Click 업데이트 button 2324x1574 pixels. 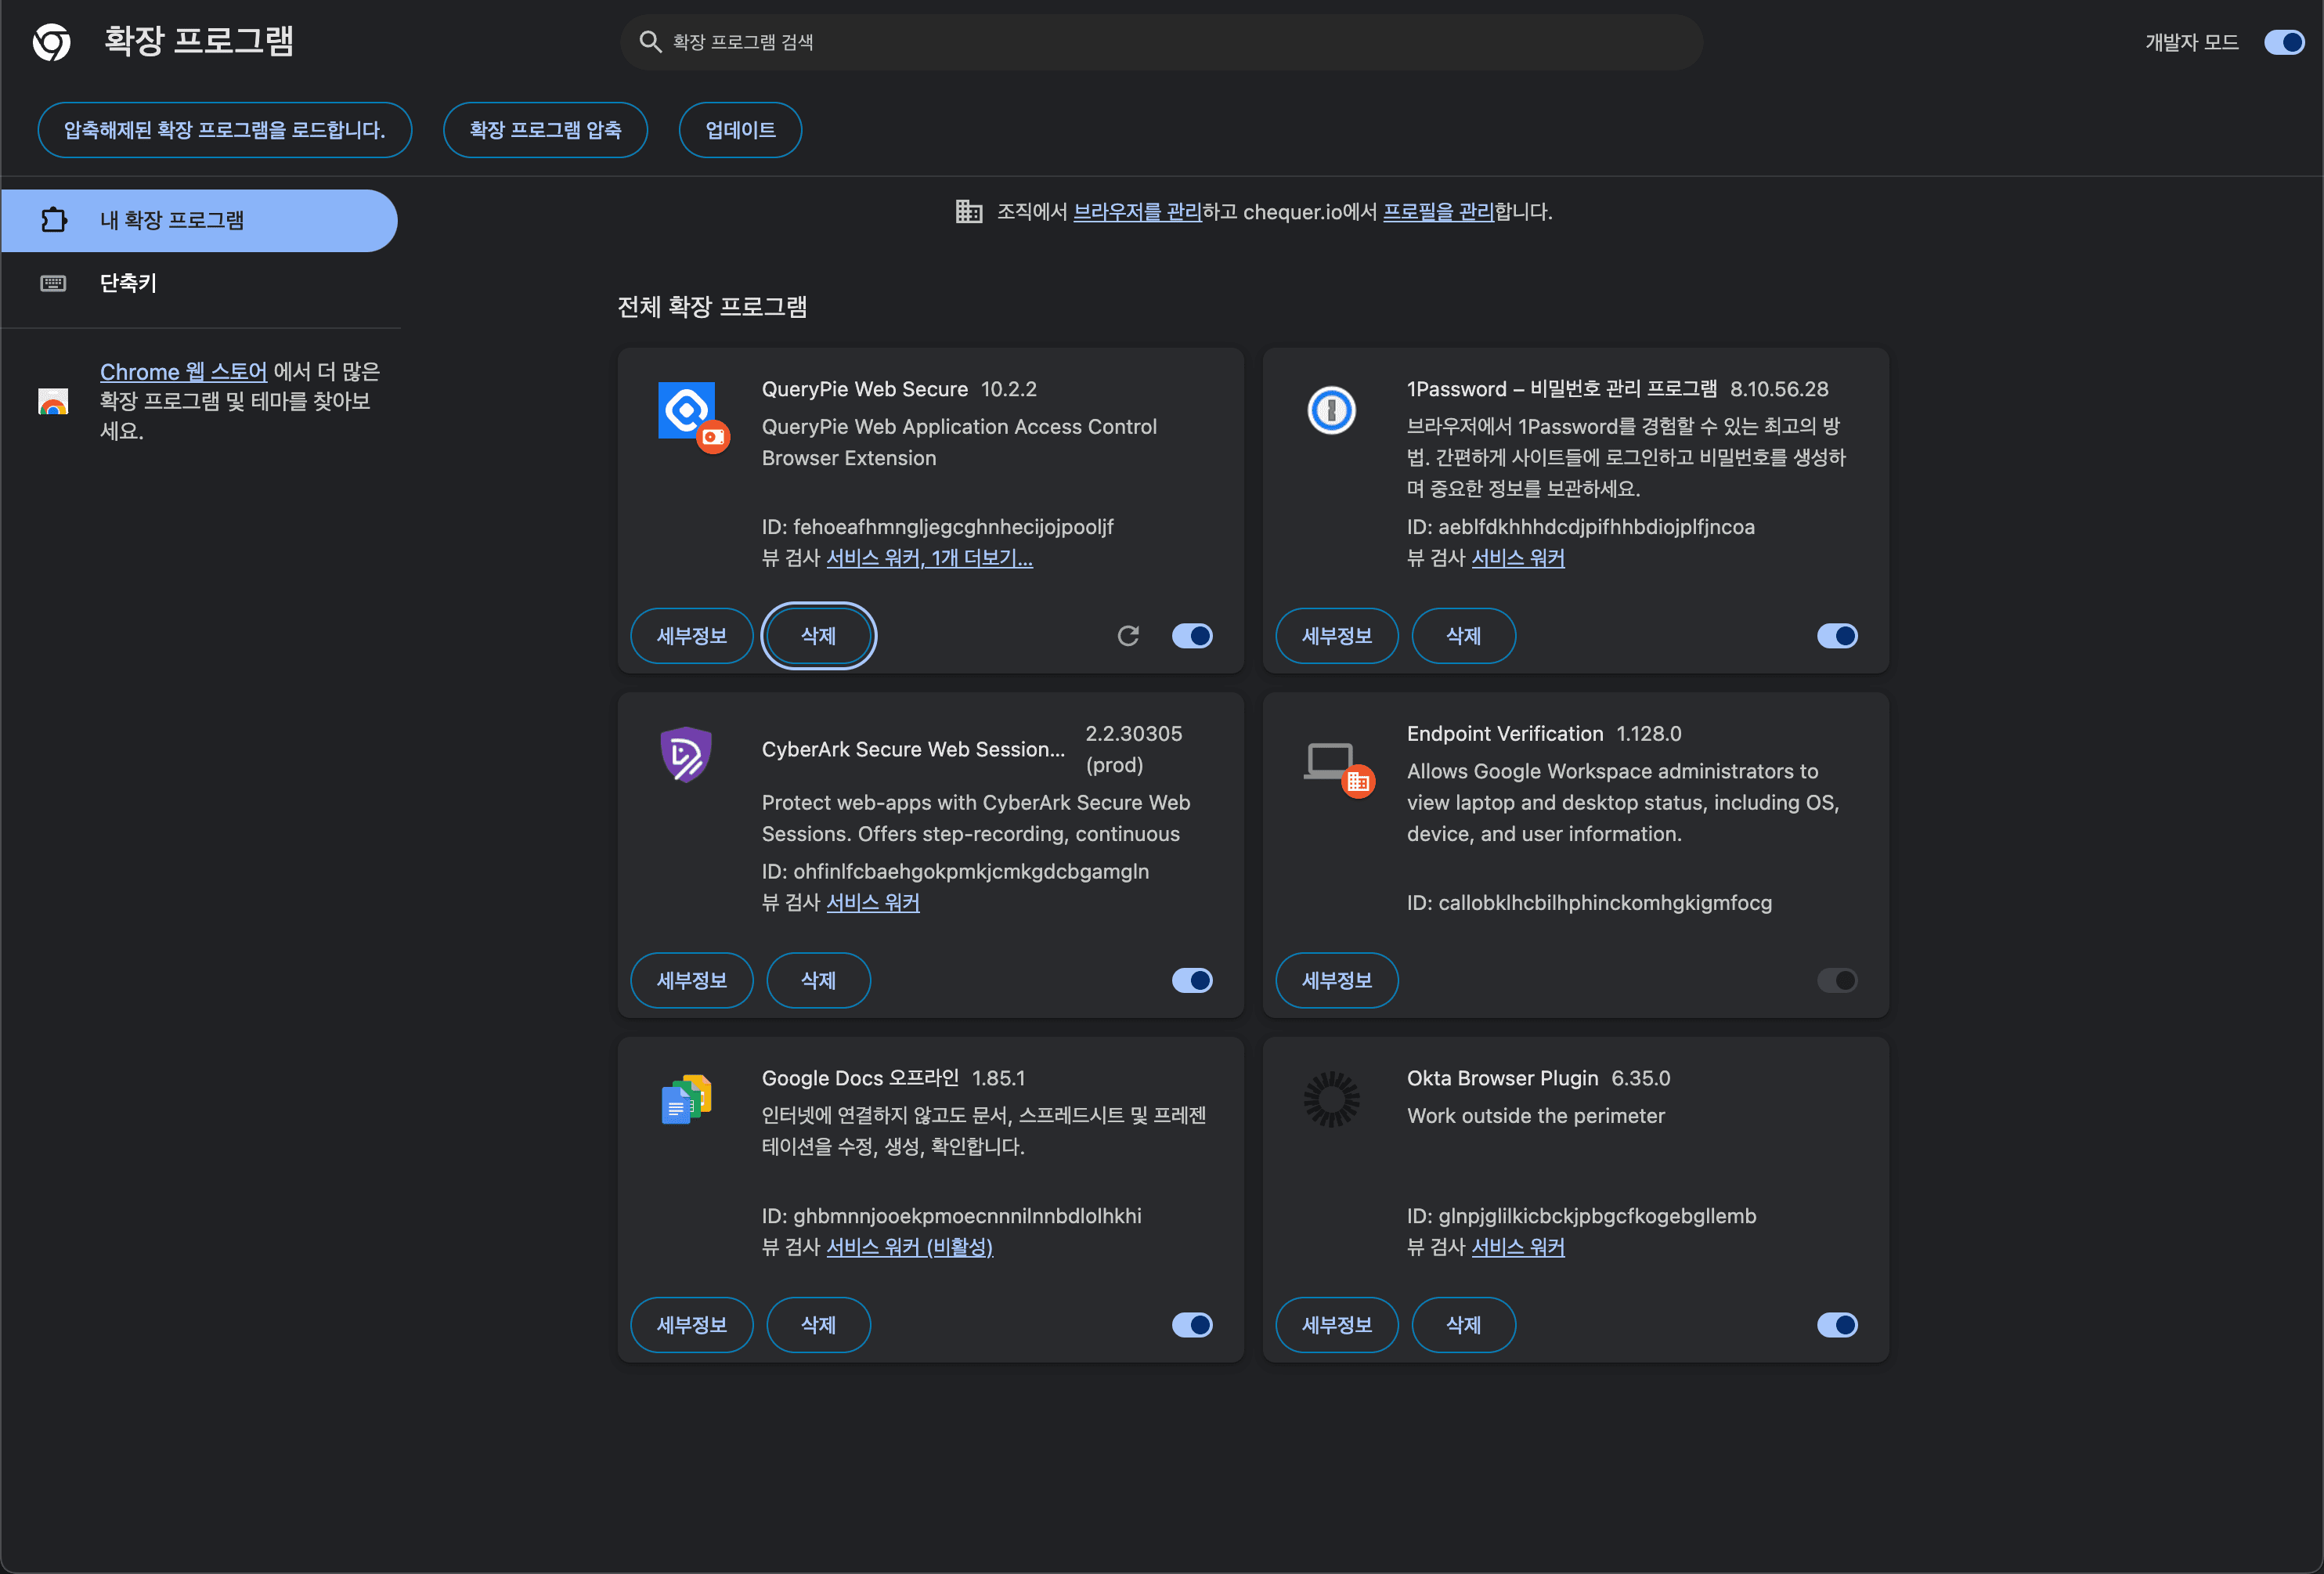click(740, 130)
